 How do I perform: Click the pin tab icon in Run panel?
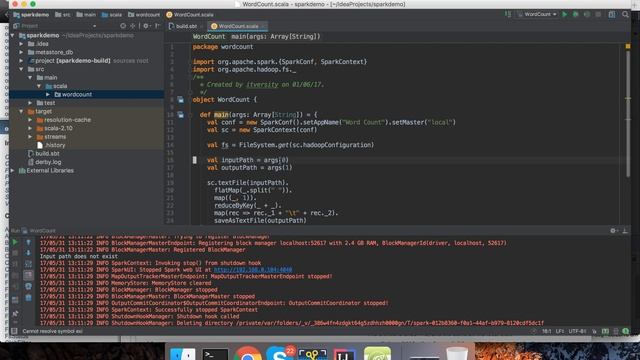point(15,314)
